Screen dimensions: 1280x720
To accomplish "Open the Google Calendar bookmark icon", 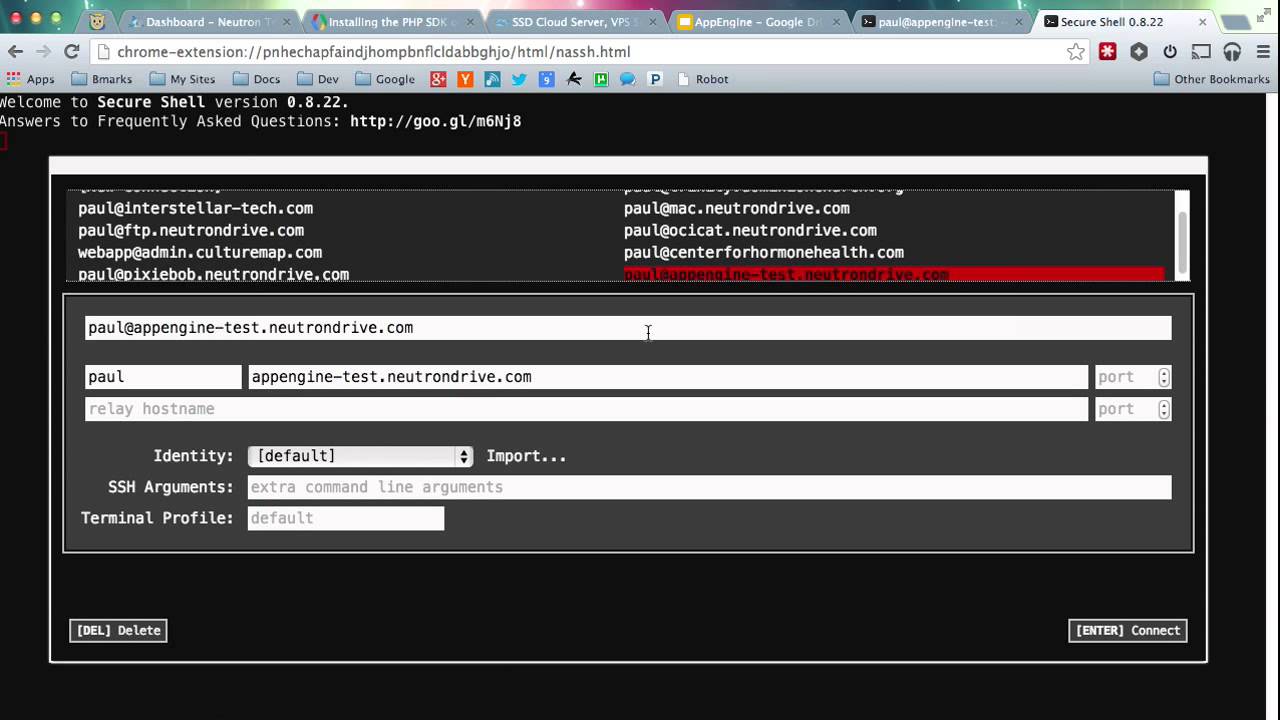I will [546, 79].
